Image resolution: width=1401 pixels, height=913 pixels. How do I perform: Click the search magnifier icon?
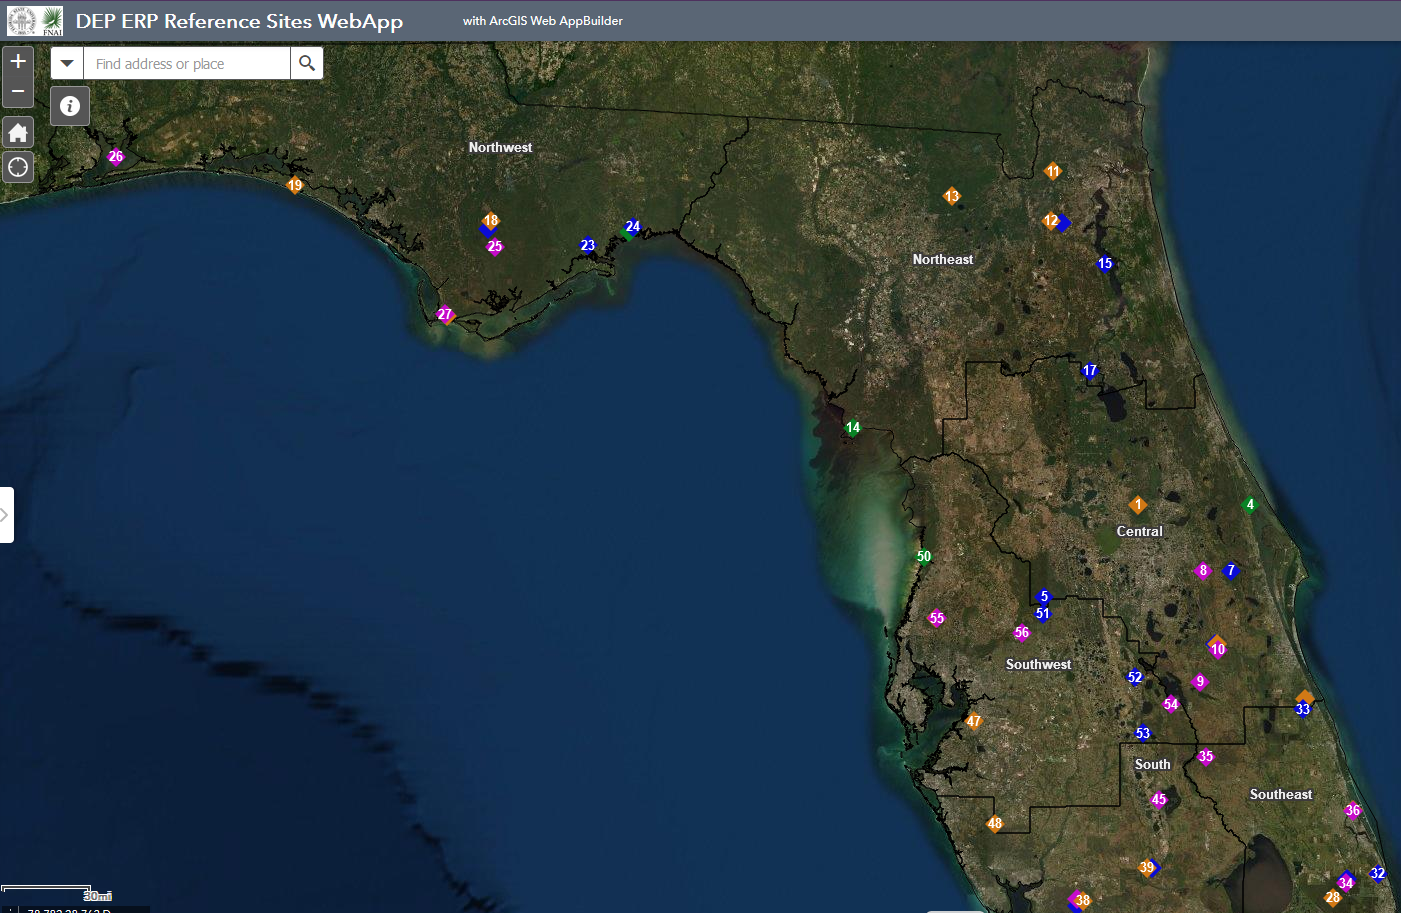pyautogui.click(x=306, y=62)
